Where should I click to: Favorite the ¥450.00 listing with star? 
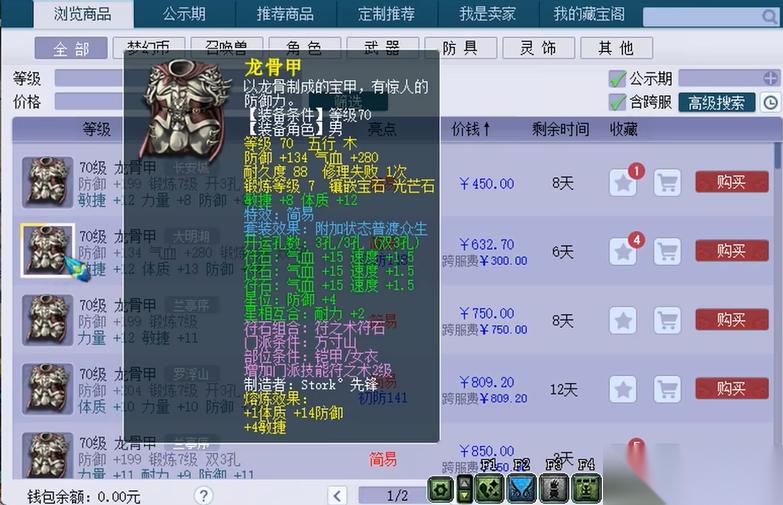pos(623,182)
